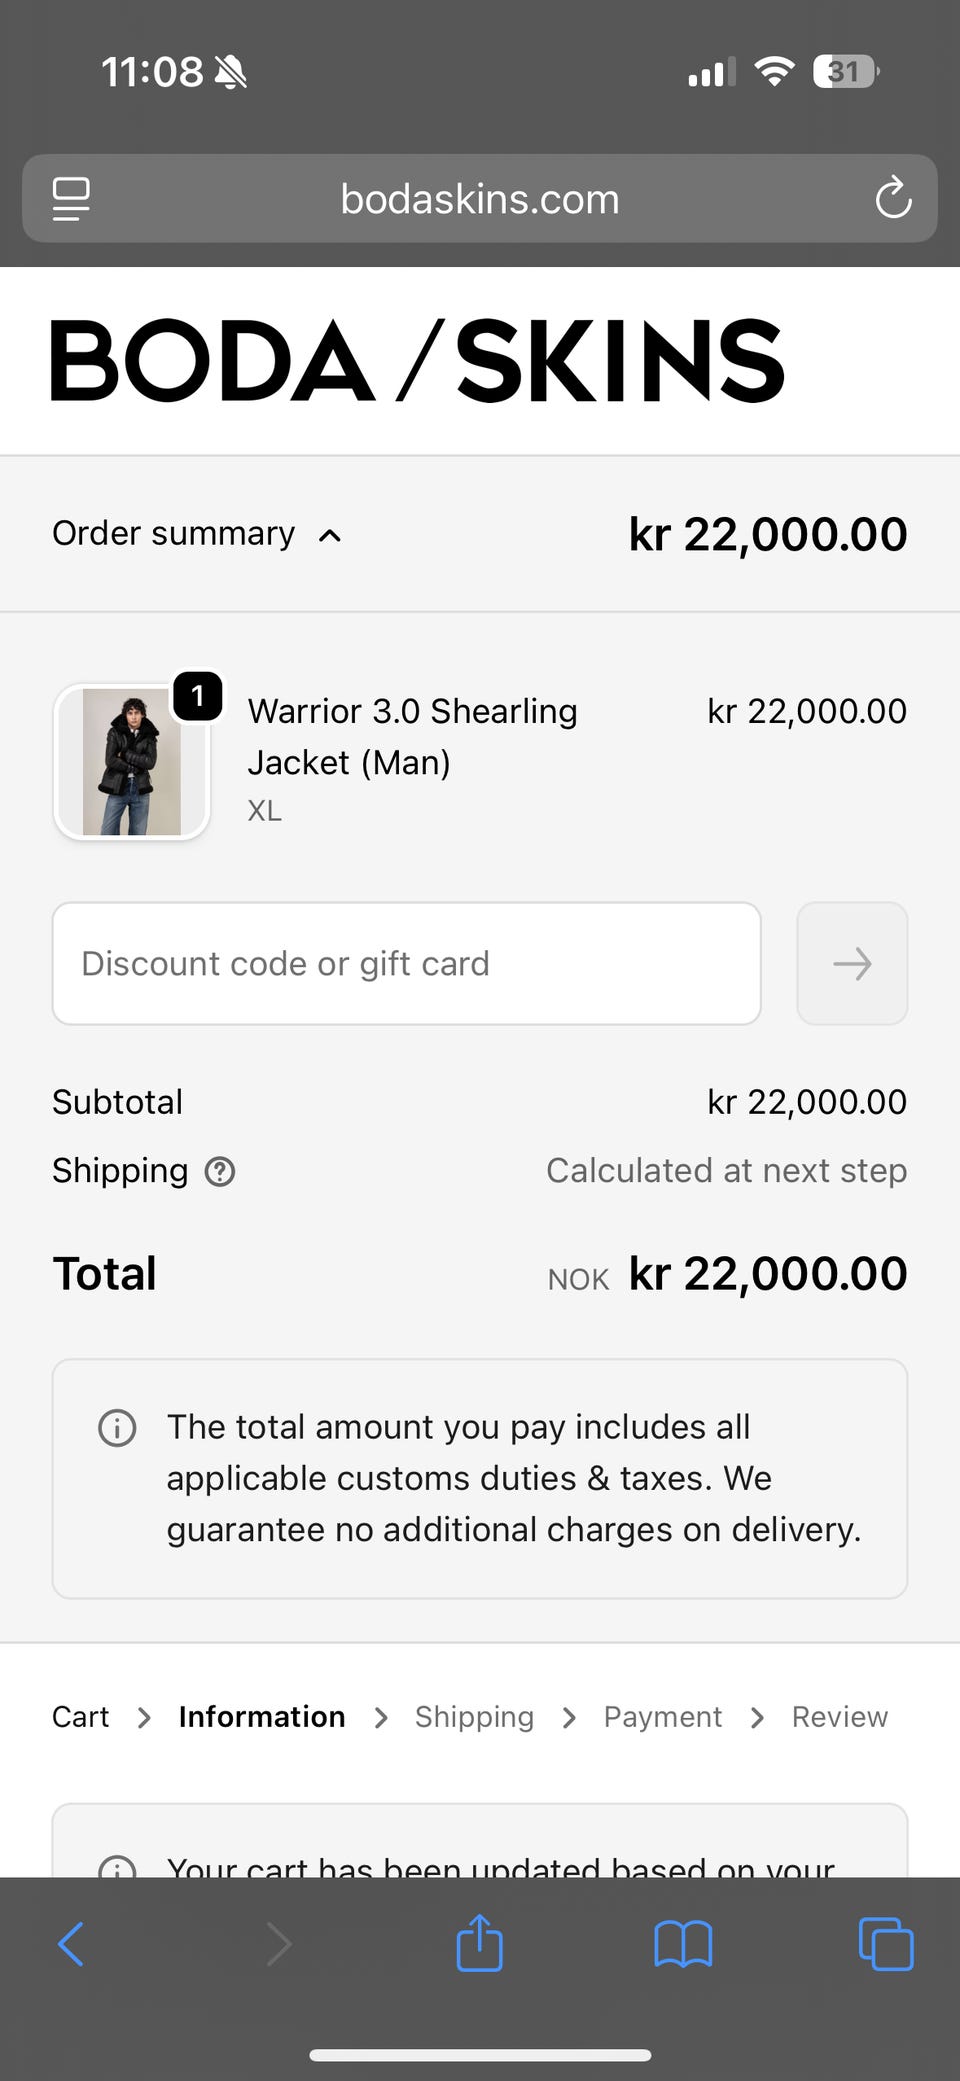Tap the Order summary label
Viewport: 960px width, 2081px height.
tap(174, 534)
